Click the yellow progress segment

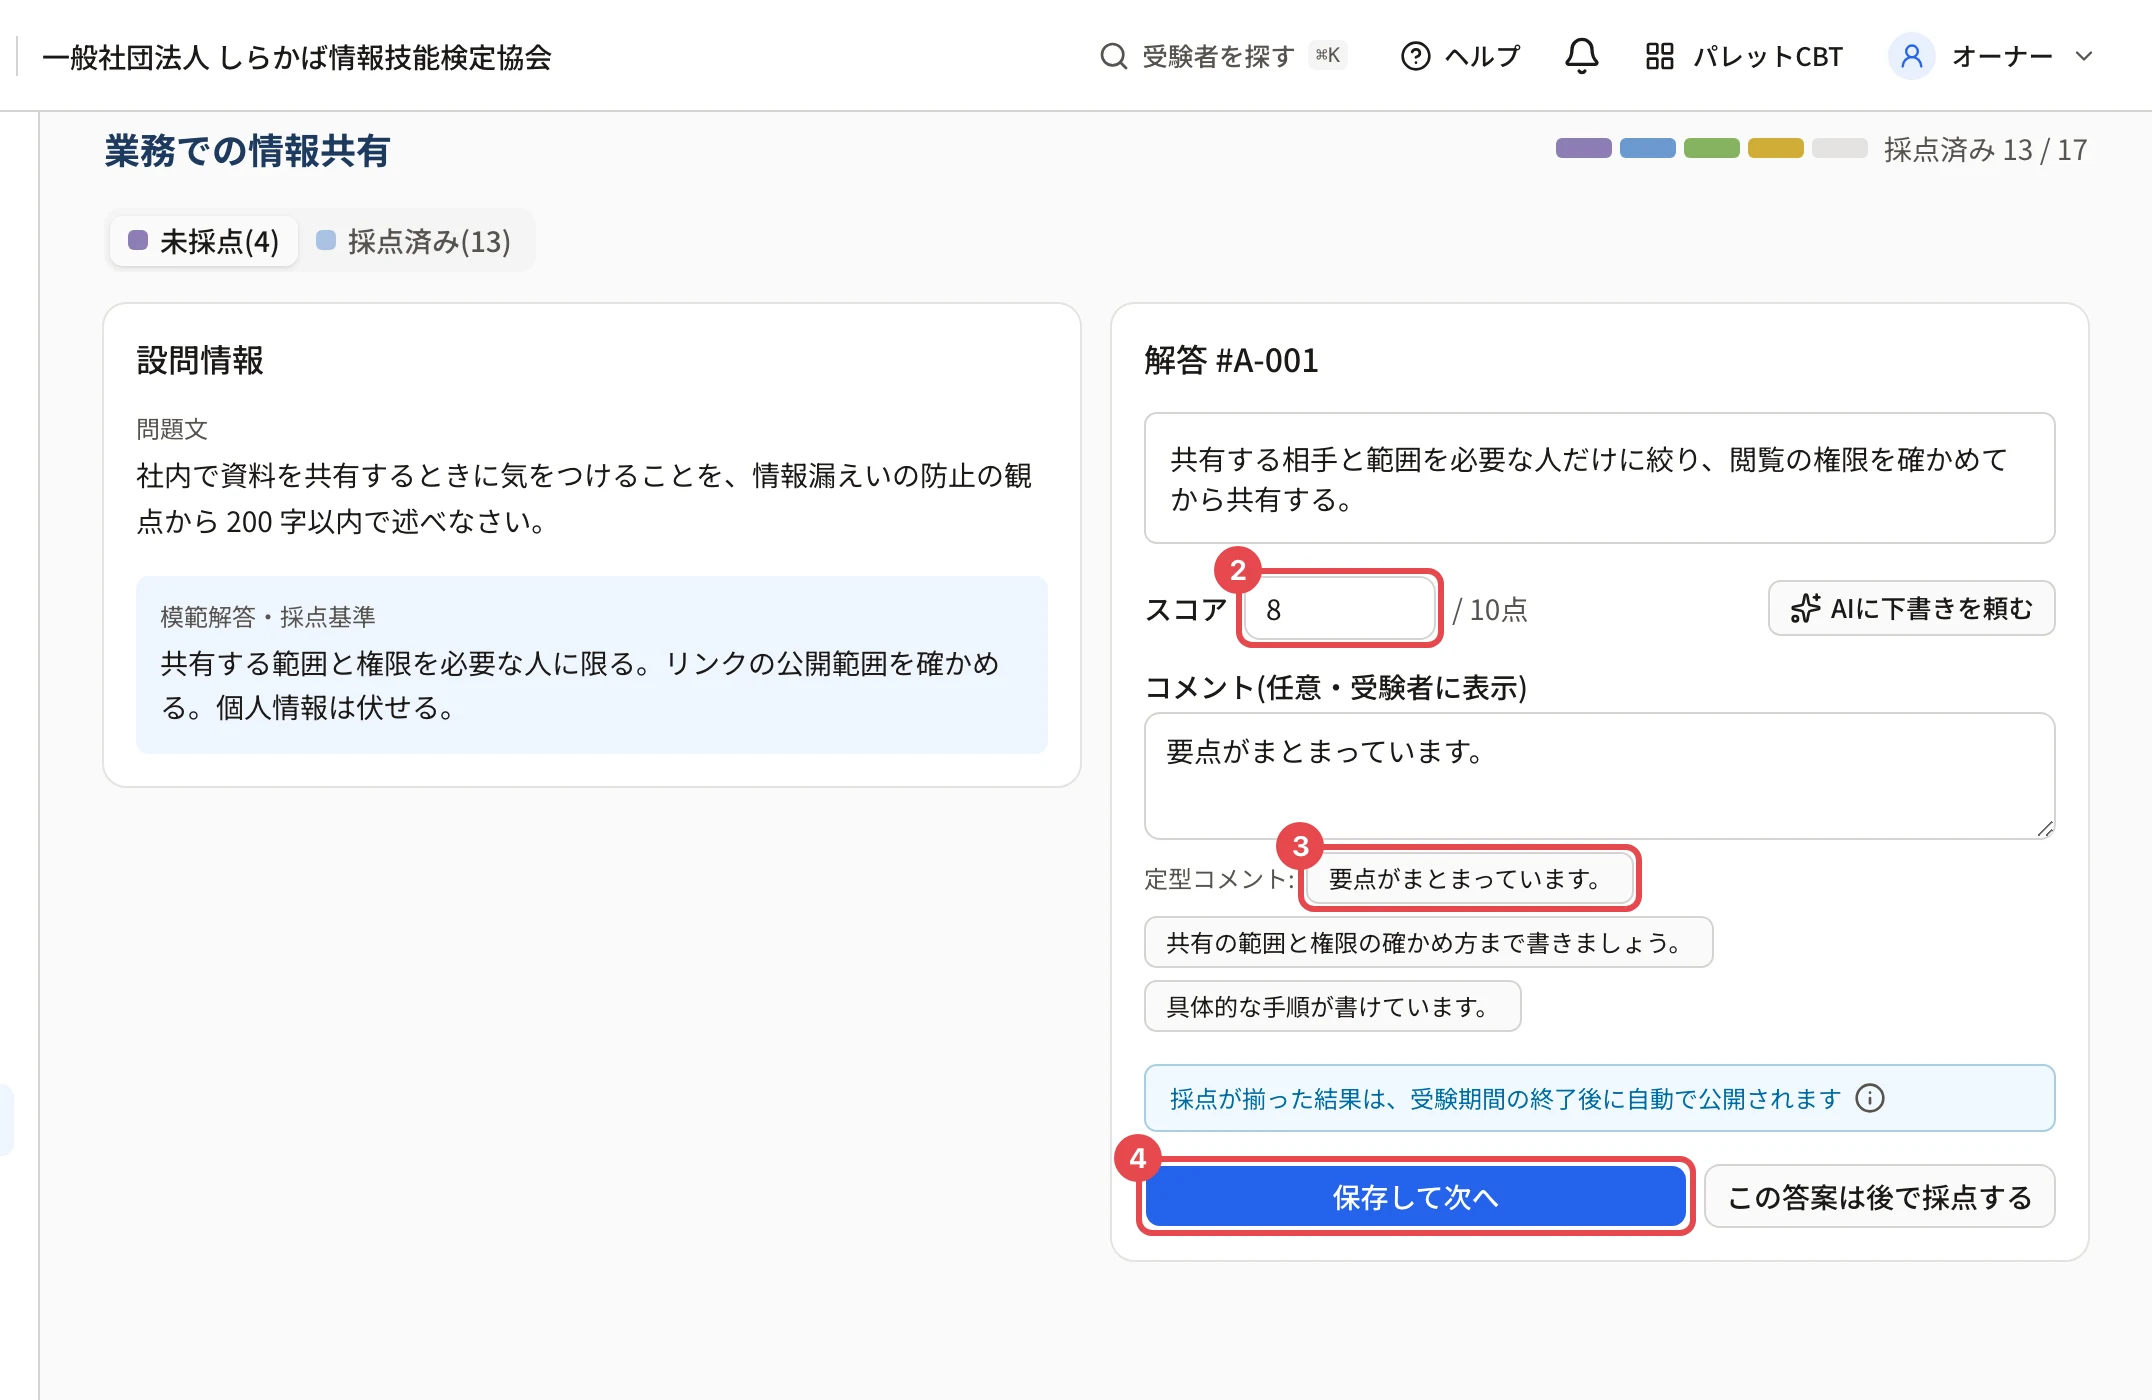pos(1775,148)
